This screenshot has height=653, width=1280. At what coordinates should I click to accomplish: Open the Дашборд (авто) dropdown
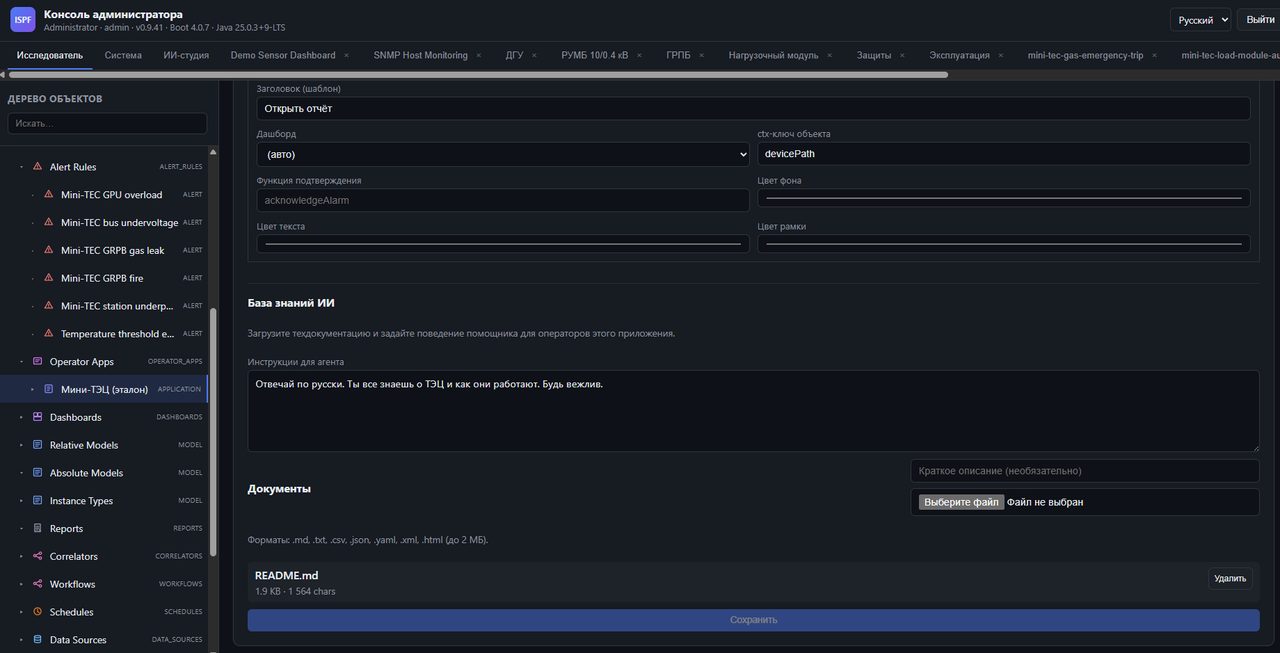[x=503, y=154]
